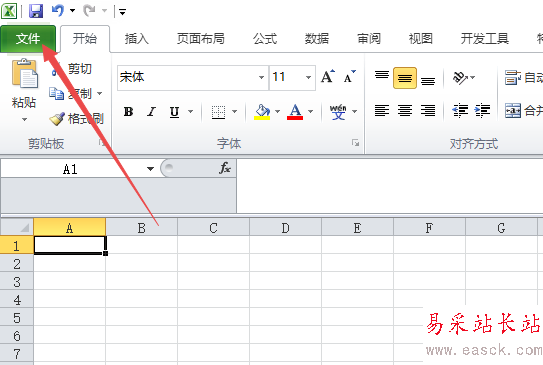Screen dimensions: 543x365
Task: Open the font color dropdown arrow
Action: (x=311, y=112)
